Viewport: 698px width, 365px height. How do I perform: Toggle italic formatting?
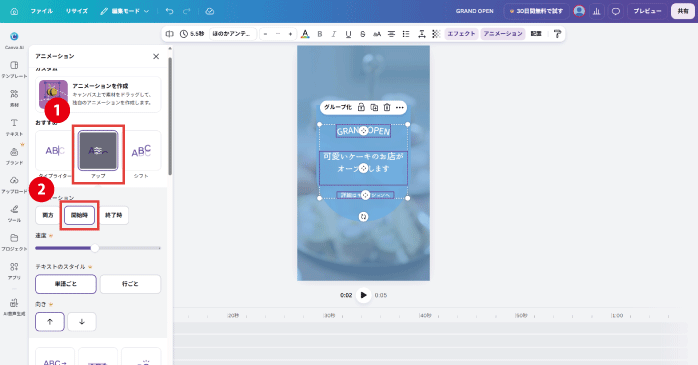pos(334,34)
